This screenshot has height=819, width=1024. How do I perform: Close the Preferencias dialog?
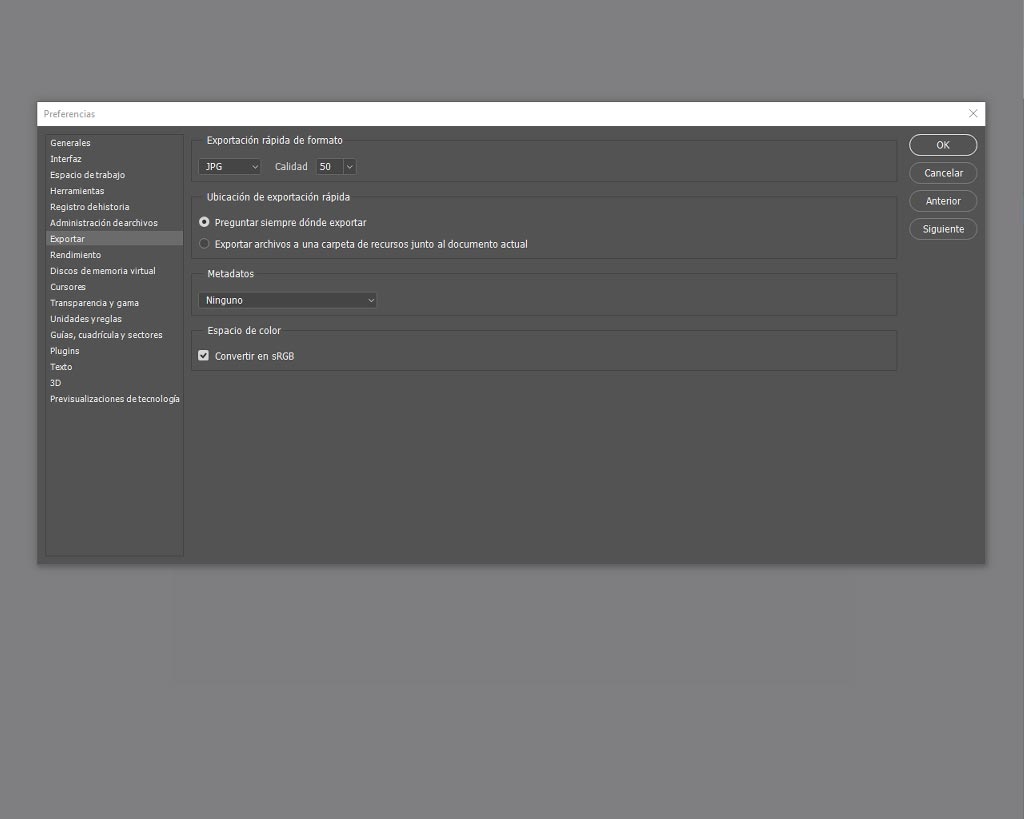coord(973,114)
